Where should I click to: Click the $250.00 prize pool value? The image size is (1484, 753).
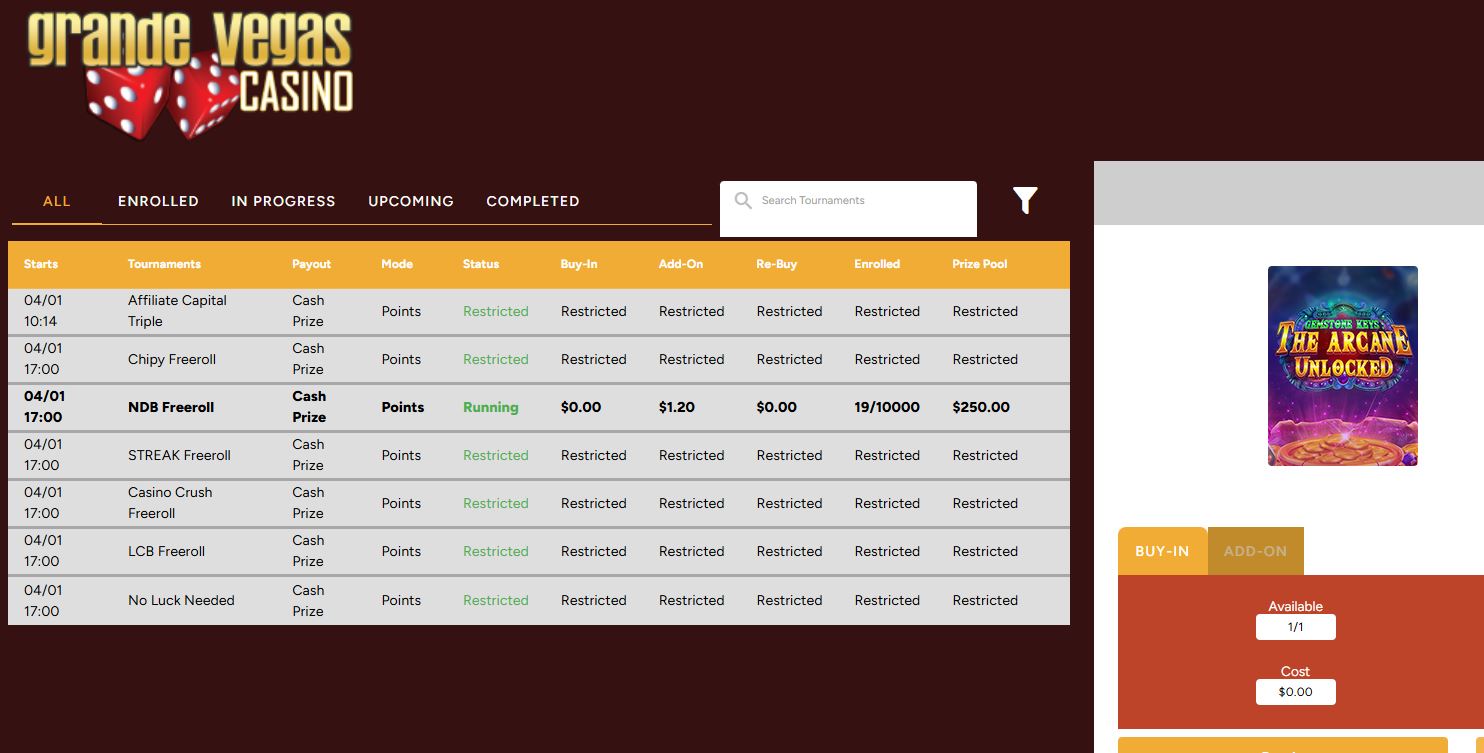981,407
